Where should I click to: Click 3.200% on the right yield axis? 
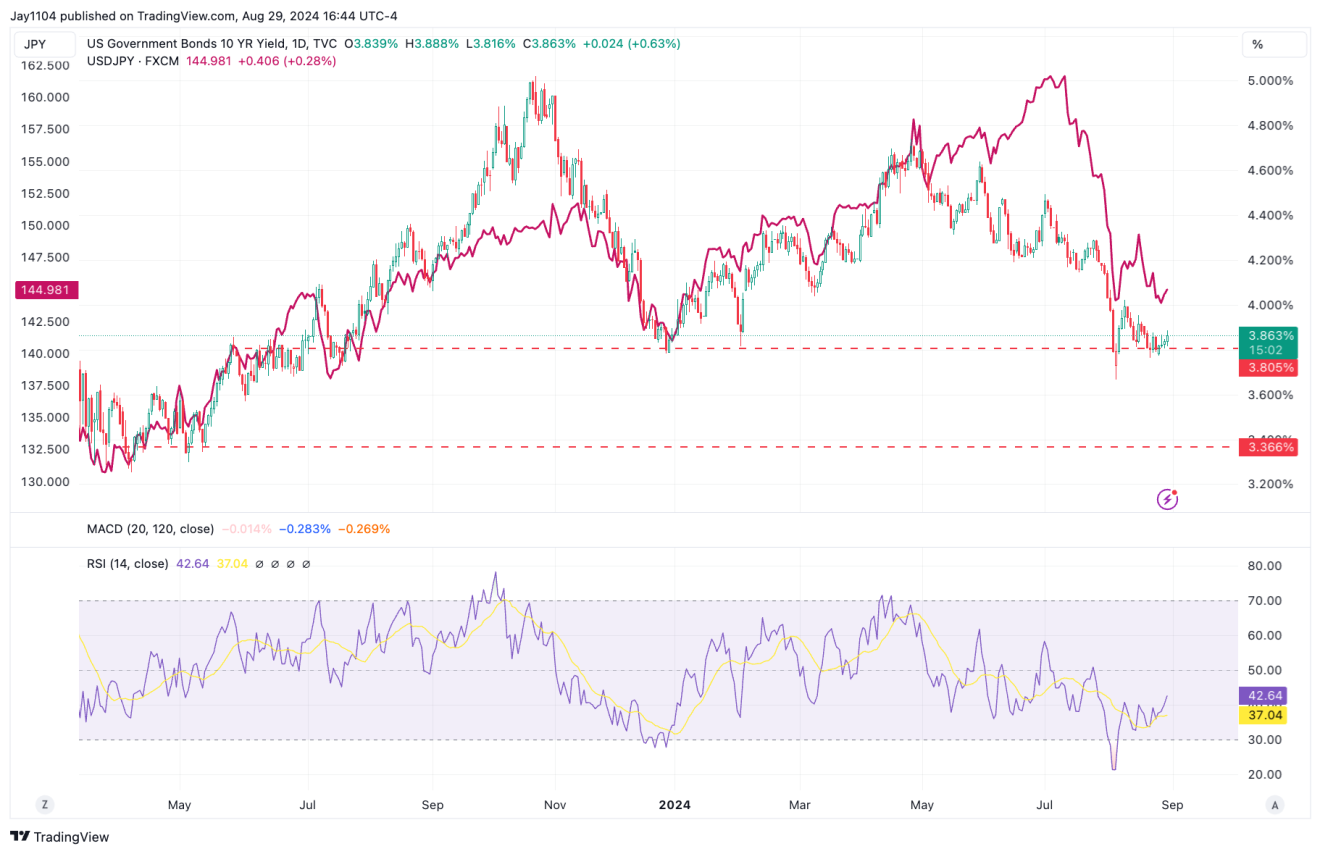coord(1270,485)
